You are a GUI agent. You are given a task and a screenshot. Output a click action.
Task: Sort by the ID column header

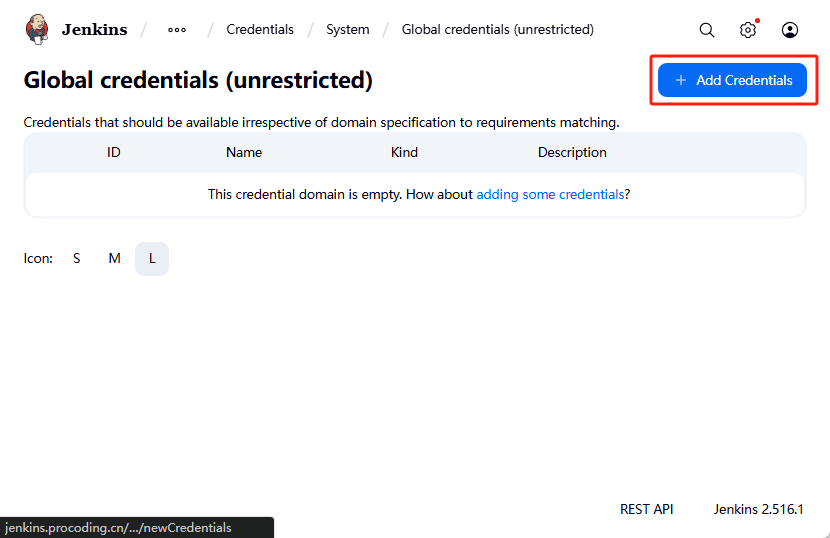click(x=114, y=152)
